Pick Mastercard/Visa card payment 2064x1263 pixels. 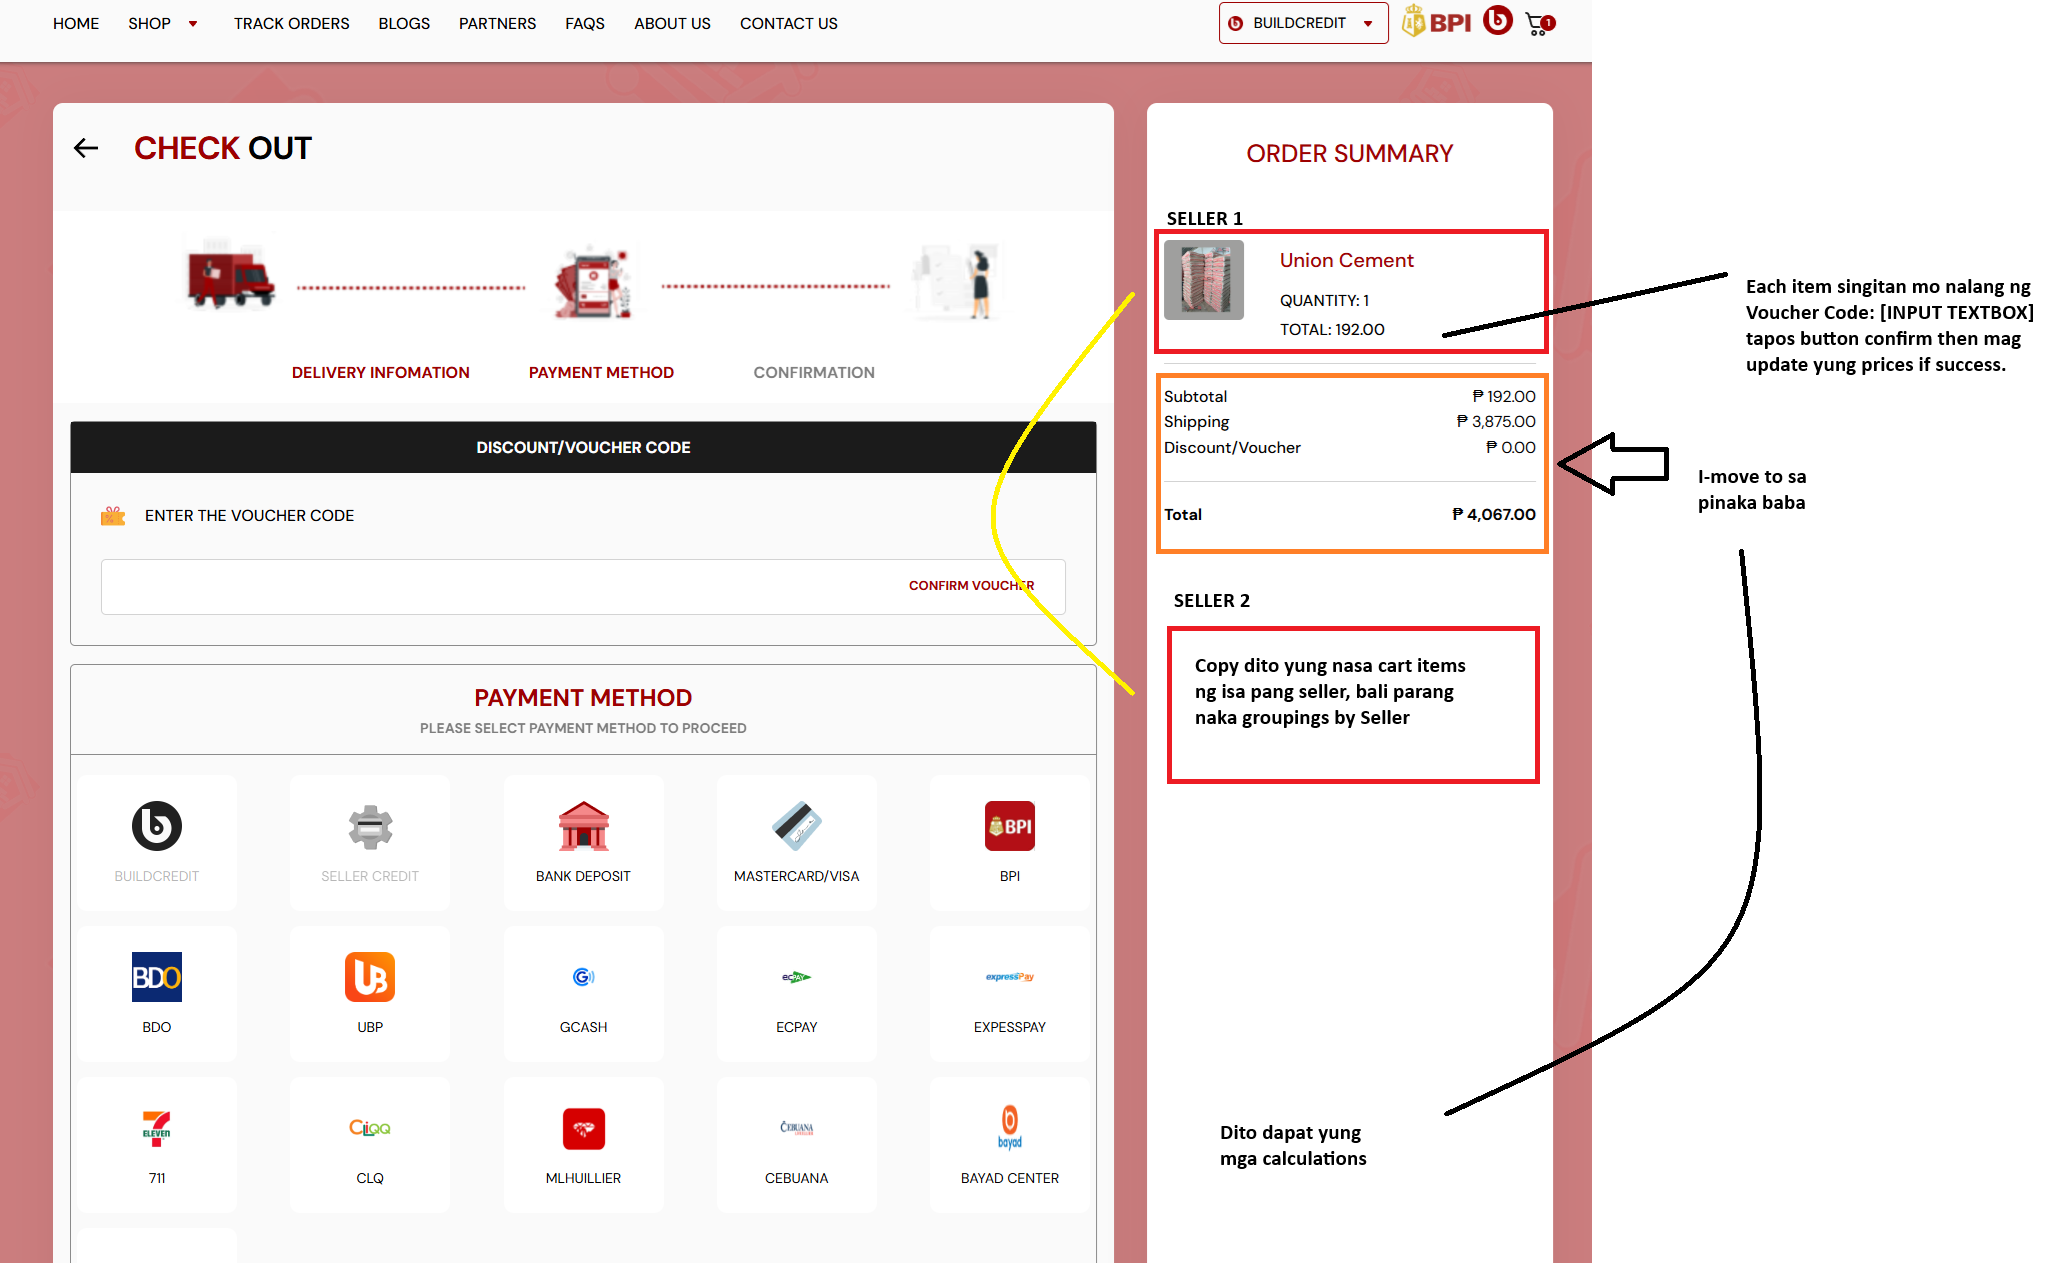[x=796, y=827]
